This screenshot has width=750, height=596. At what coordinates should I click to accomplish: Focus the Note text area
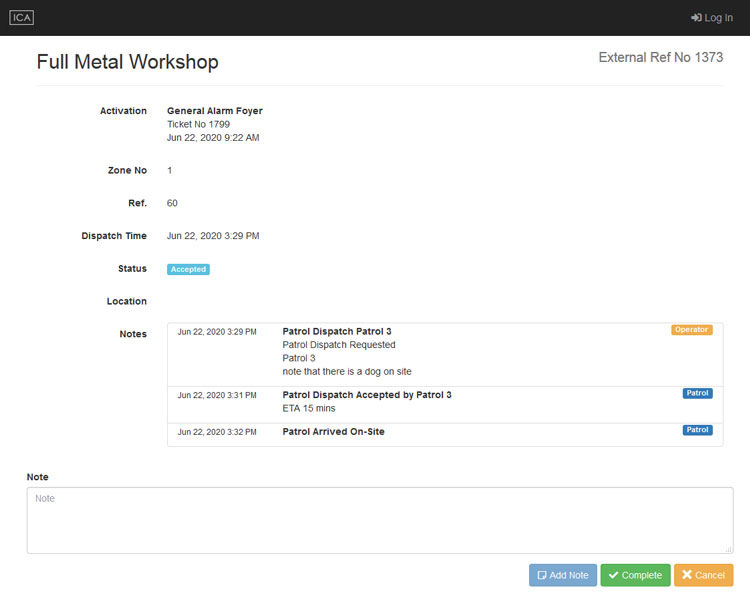pos(379,520)
